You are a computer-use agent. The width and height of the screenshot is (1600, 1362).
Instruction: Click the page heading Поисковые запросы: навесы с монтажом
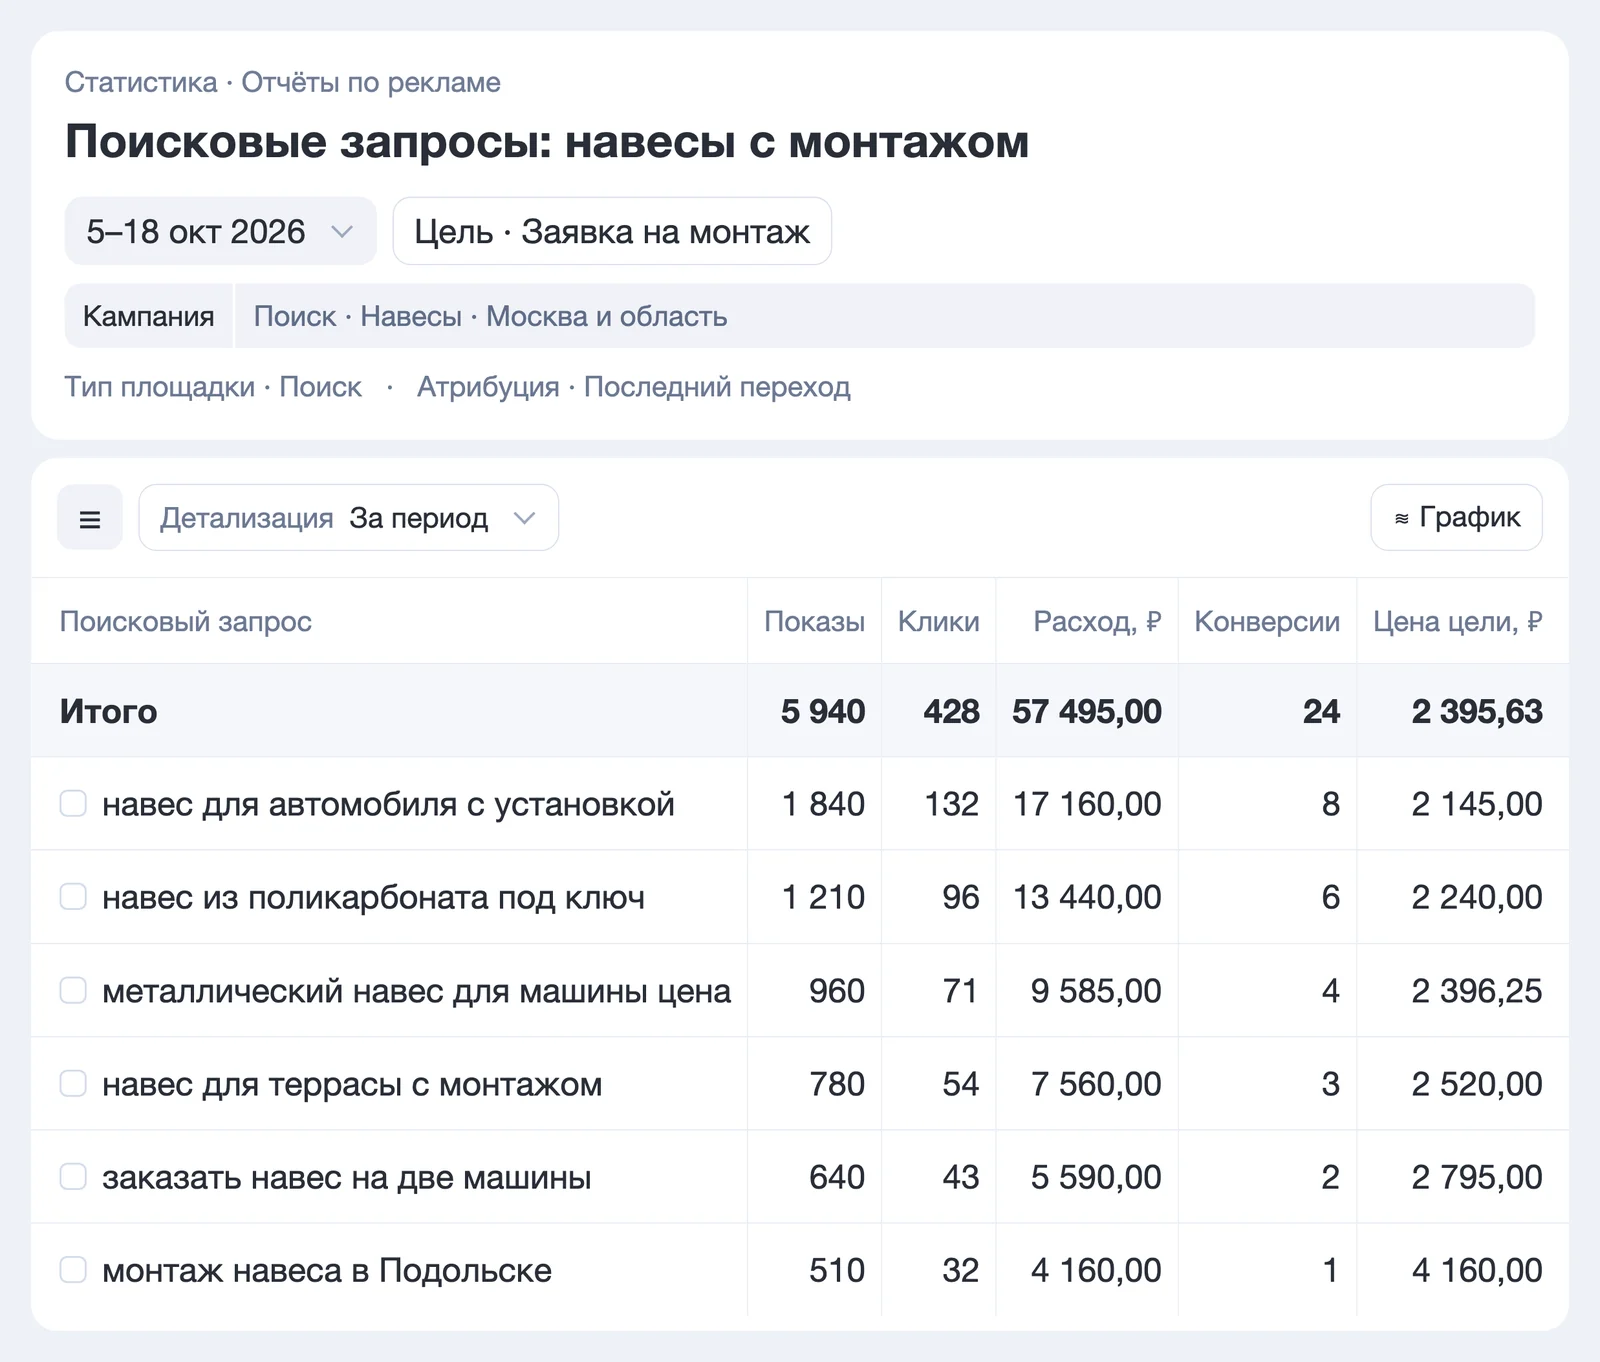pos(547,141)
